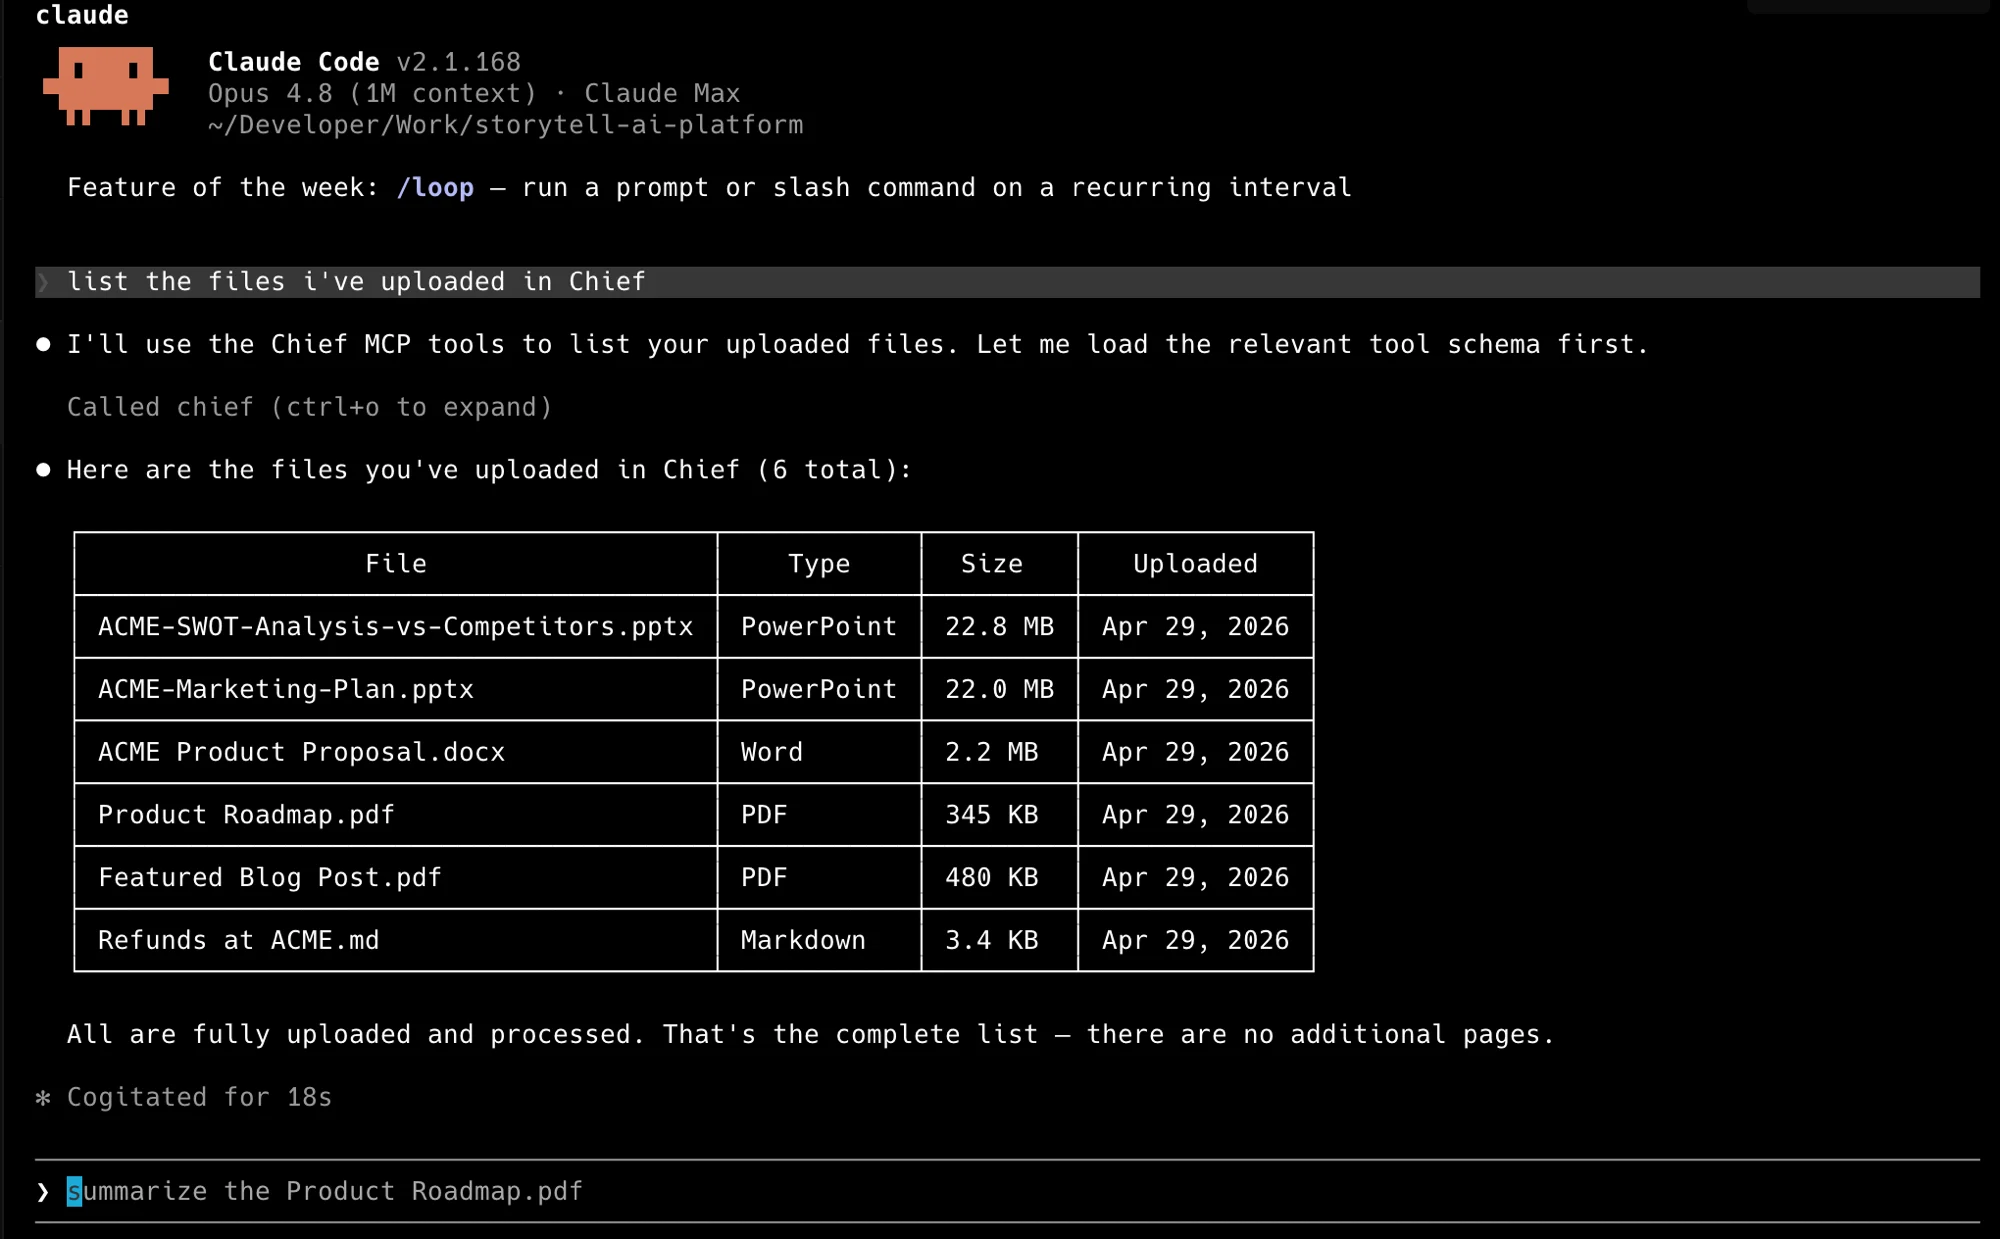This screenshot has width=2000, height=1239.
Task: Select the 'claude' window title text
Action: tap(82, 15)
